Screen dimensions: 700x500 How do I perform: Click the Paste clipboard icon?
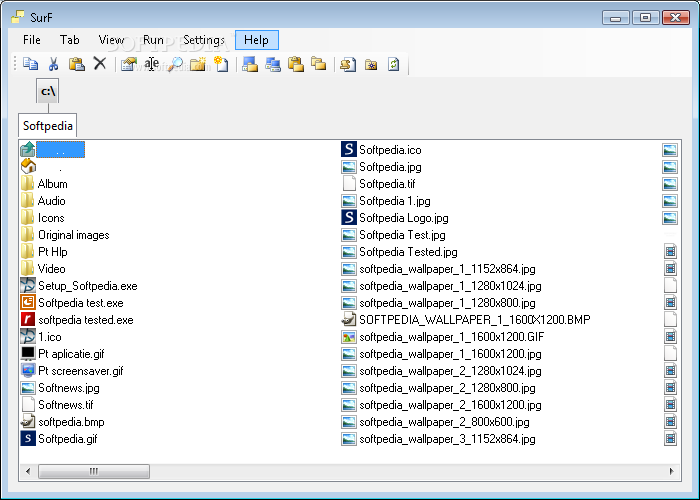77,64
